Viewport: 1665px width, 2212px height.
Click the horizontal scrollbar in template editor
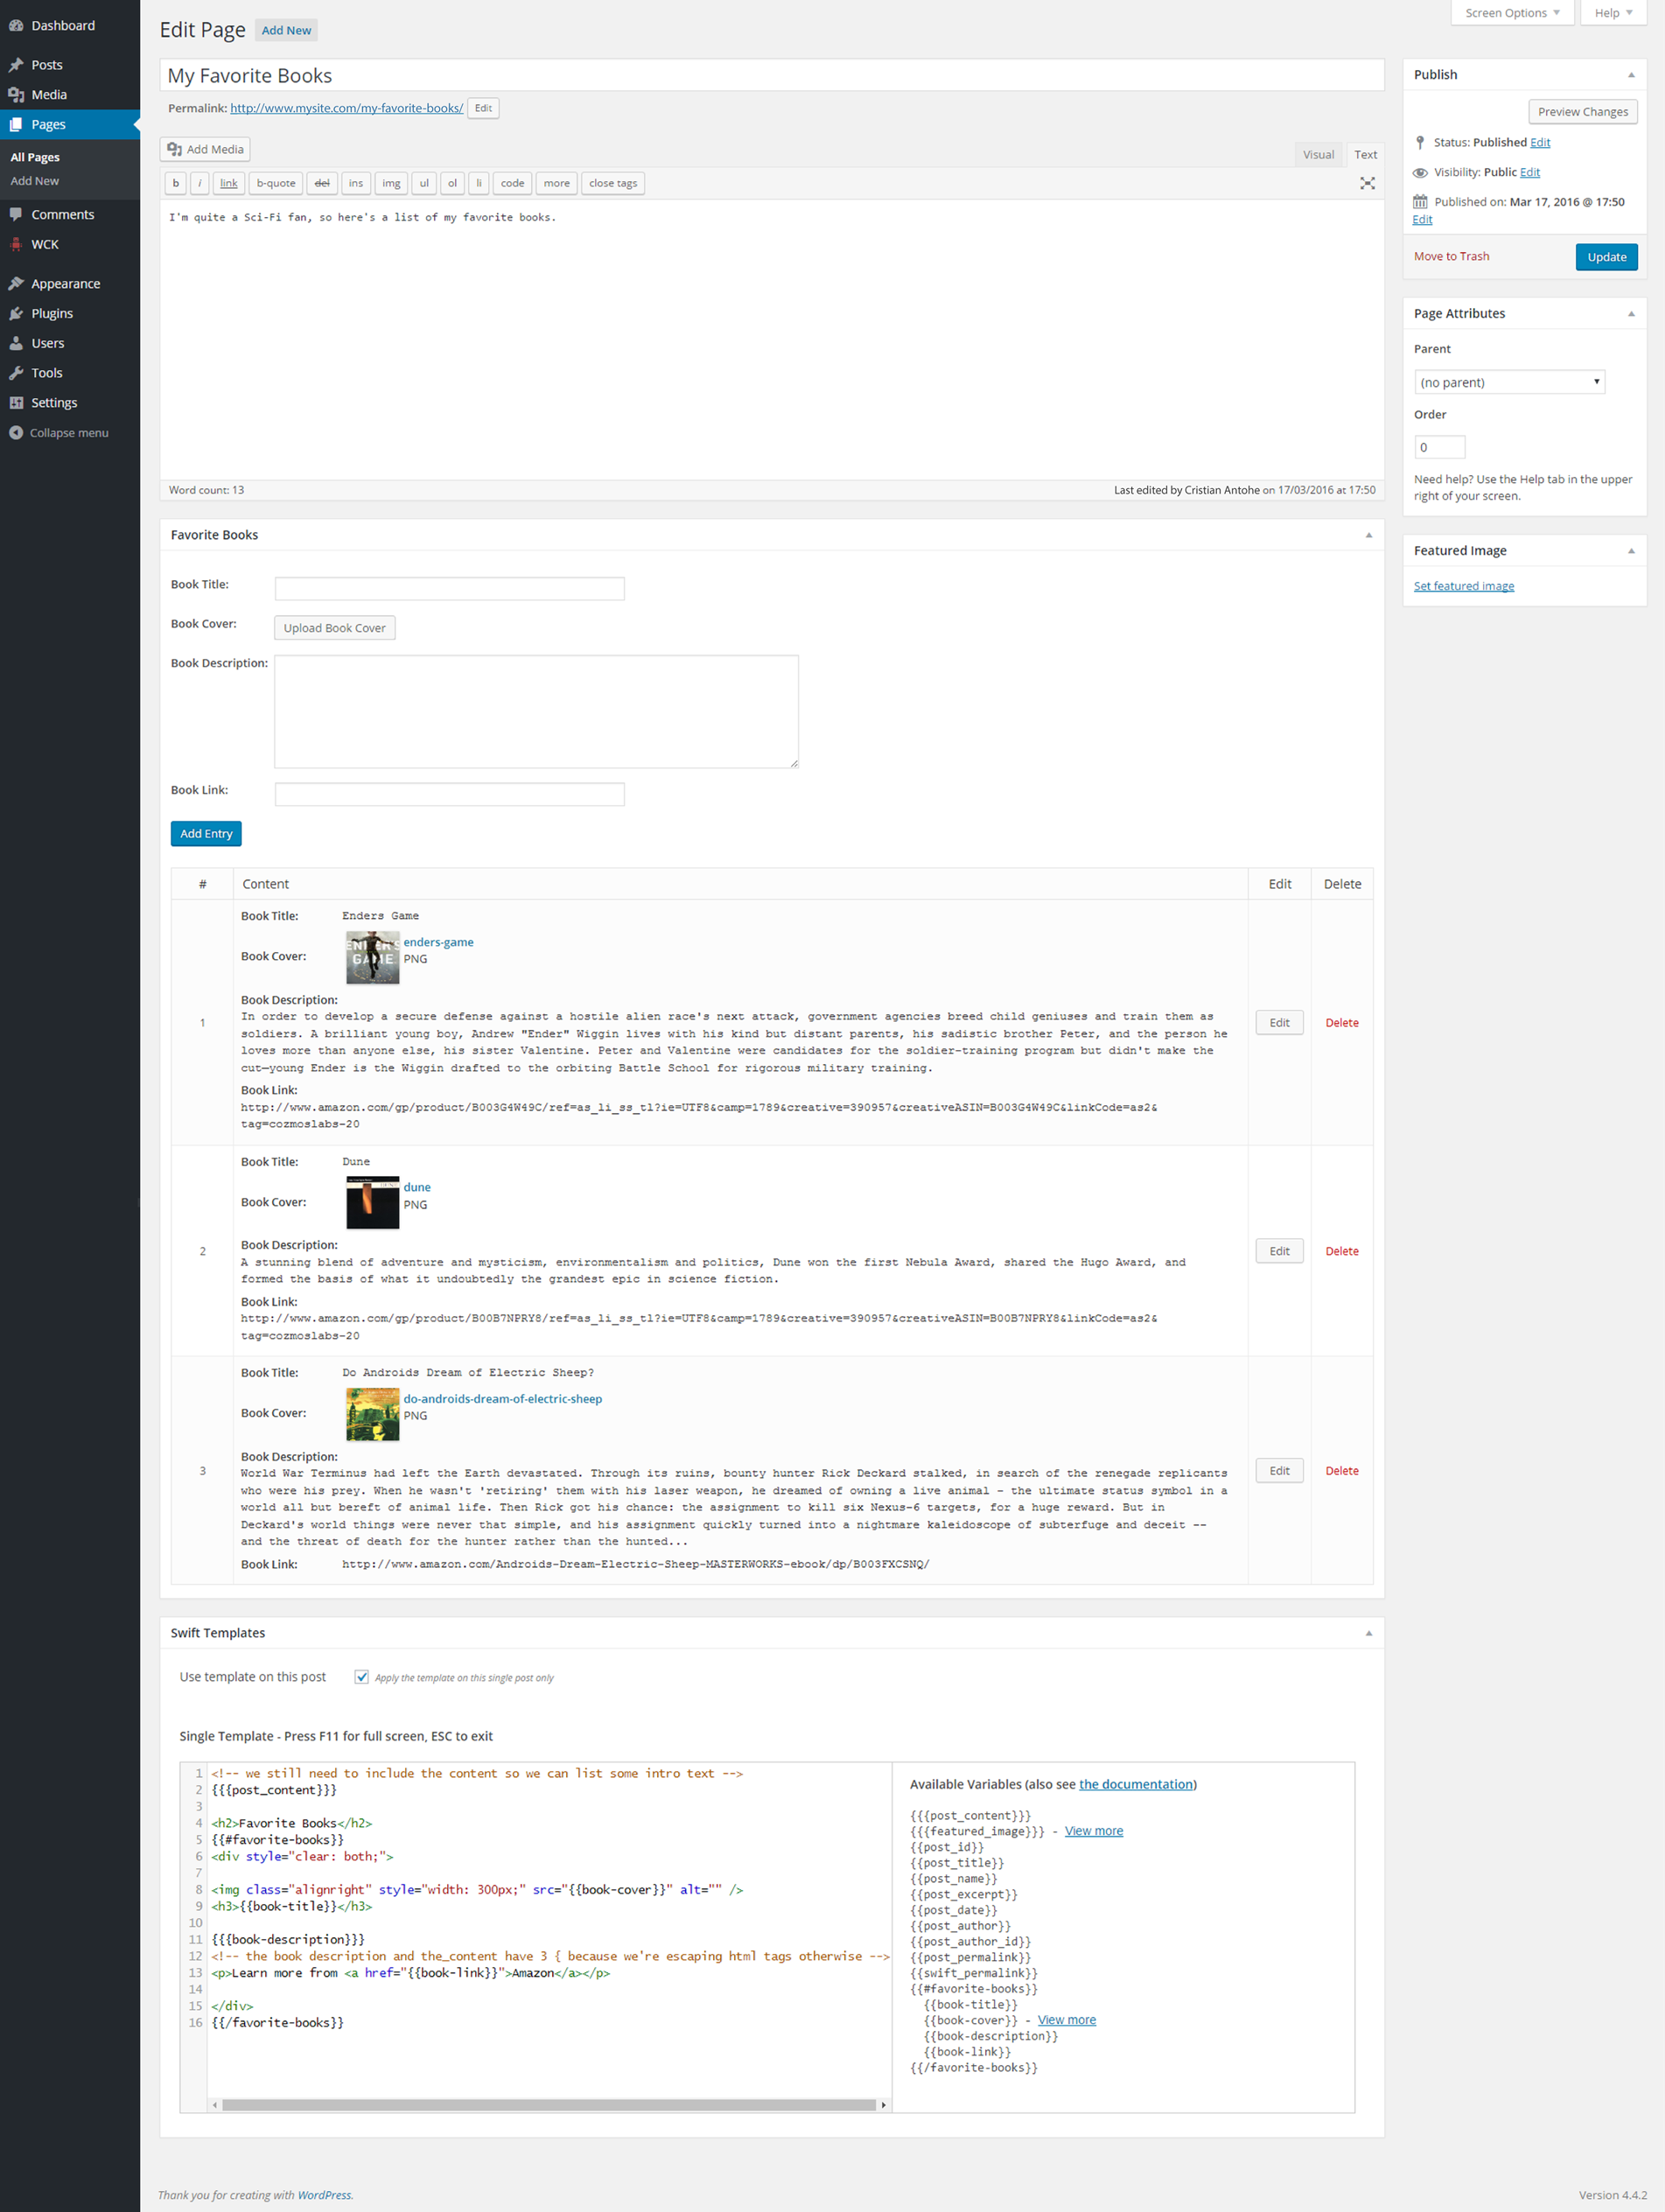click(x=548, y=2105)
